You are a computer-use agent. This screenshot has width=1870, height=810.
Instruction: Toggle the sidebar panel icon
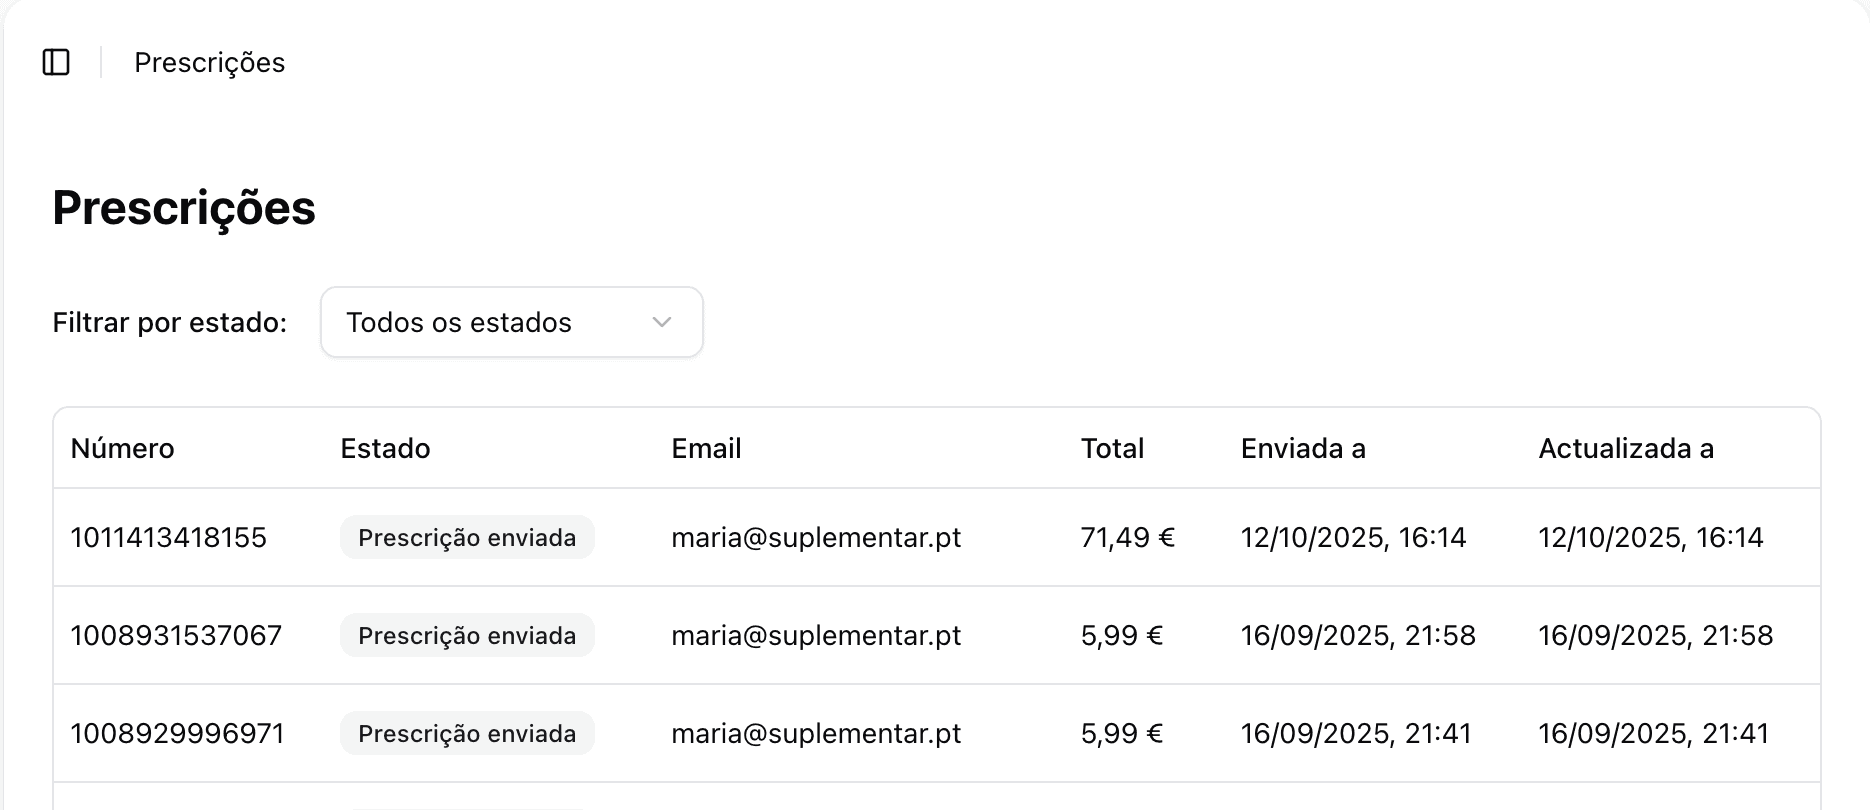click(56, 62)
